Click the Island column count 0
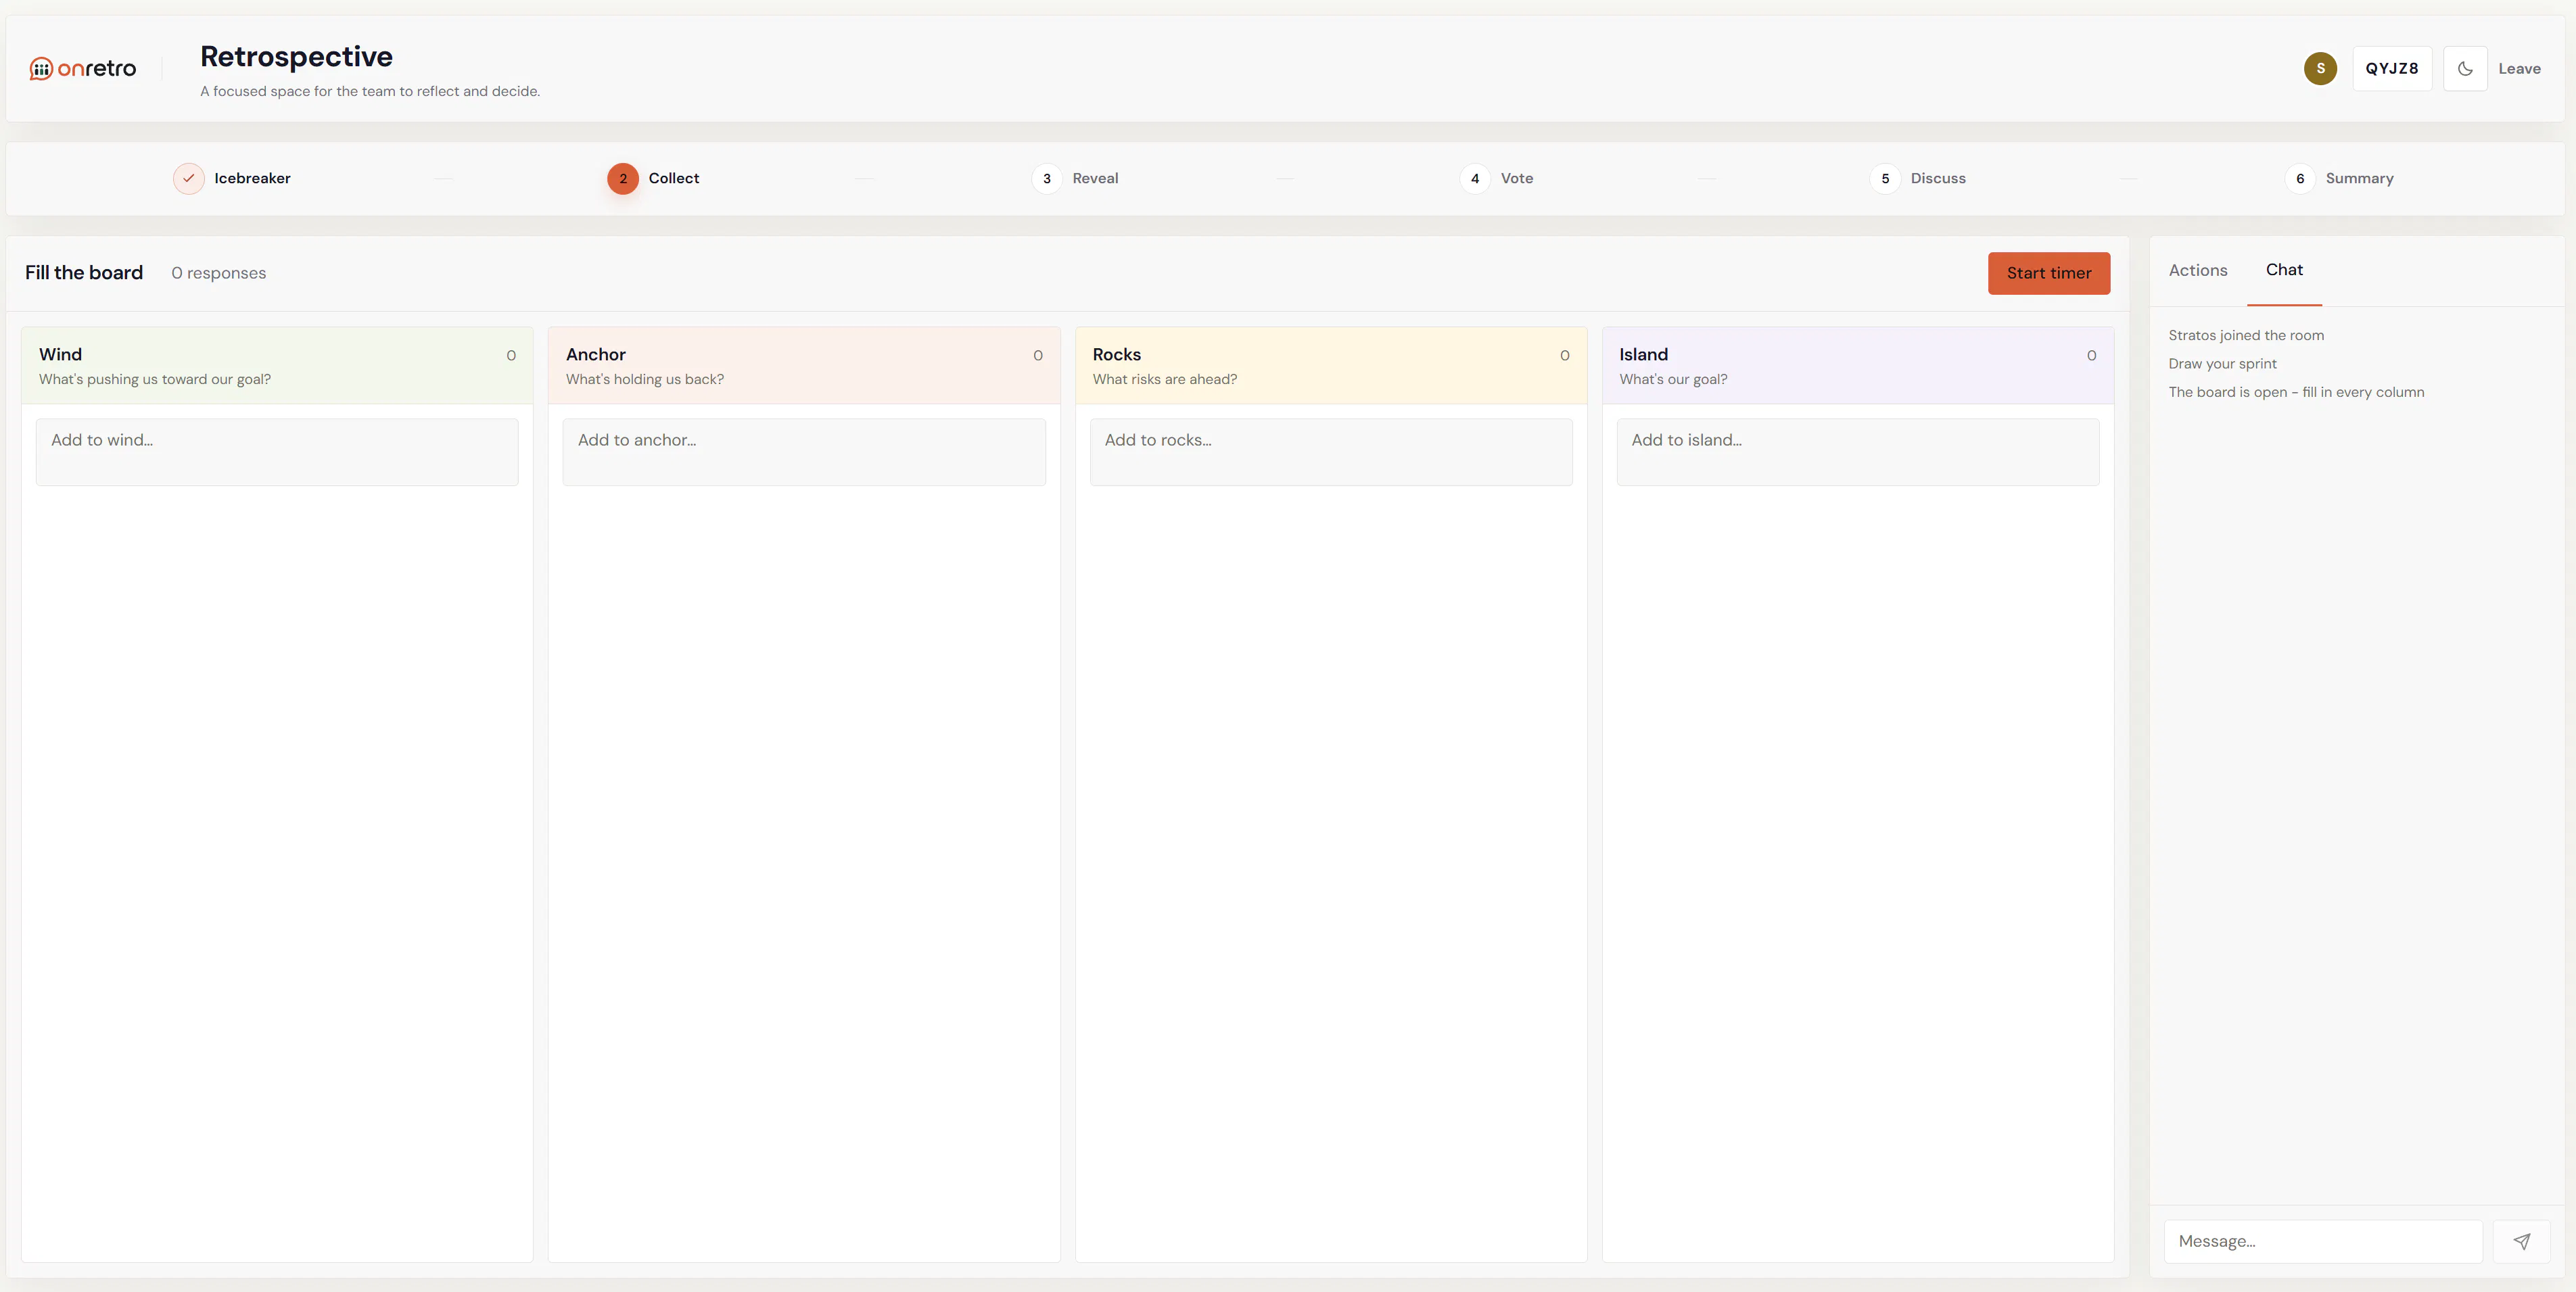2576x1292 pixels. click(2091, 355)
